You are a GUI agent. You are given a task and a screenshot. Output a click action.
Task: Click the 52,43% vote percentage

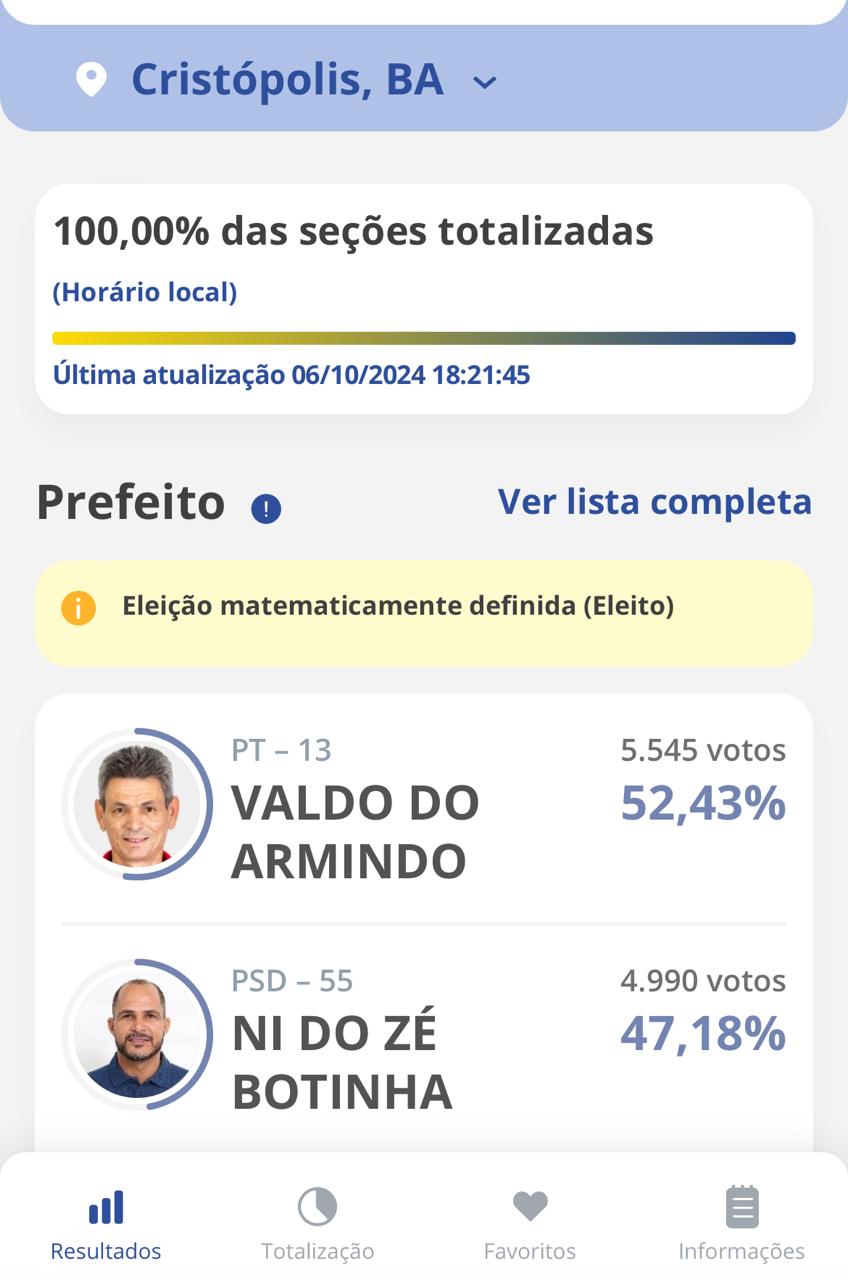point(703,803)
